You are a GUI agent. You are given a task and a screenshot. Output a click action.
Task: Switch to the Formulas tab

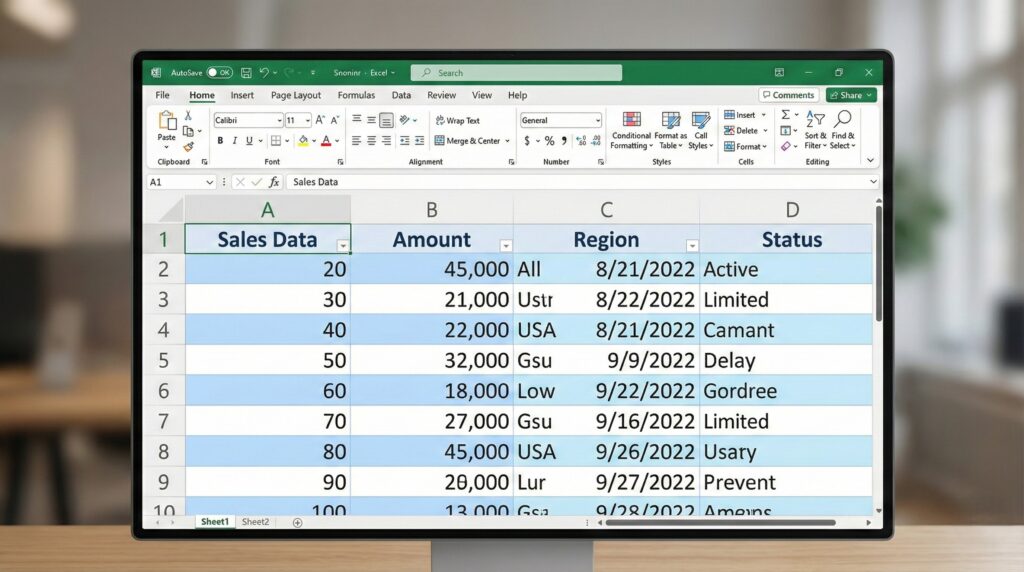(x=357, y=95)
